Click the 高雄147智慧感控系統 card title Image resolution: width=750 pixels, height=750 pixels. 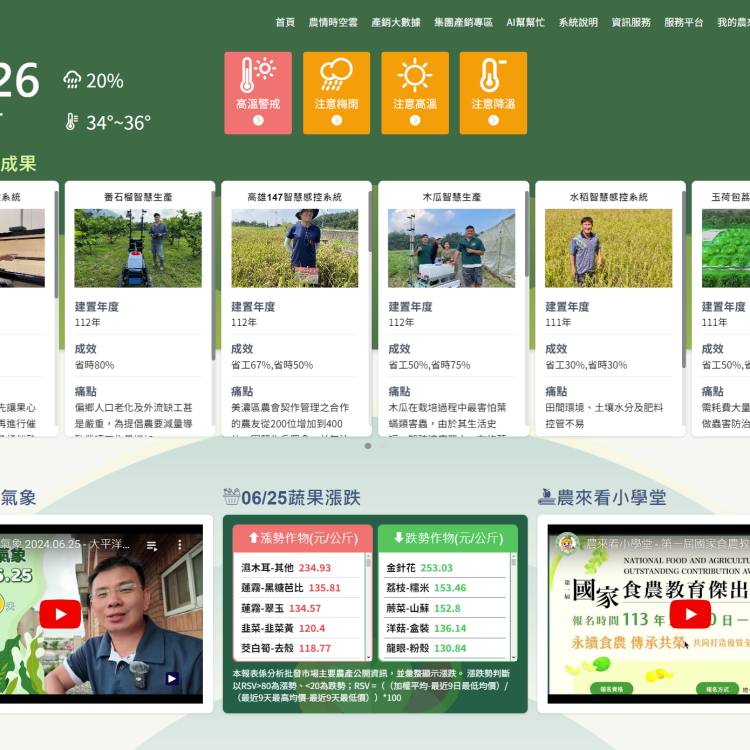(295, 197)
